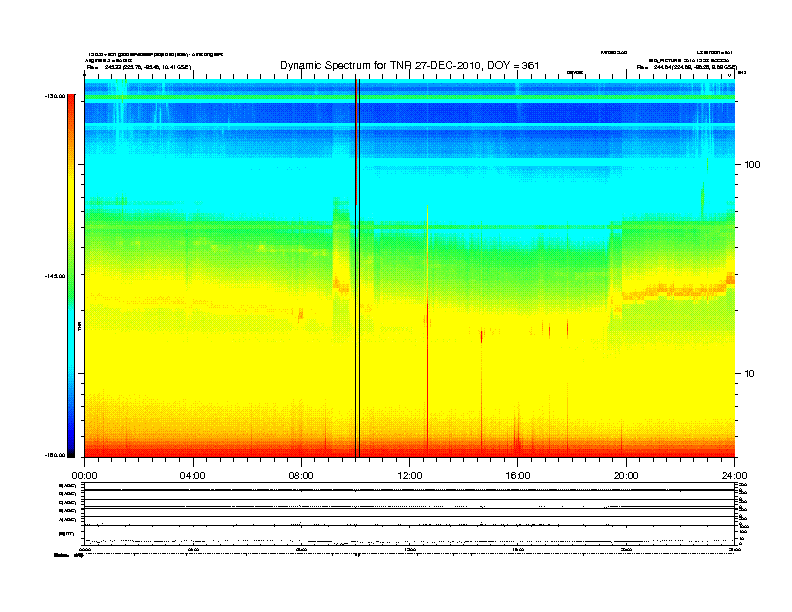Click the -130.00 colorbar top label
Image resolution: width=792 pixels, height=612 pixels.
tap(55, 96)
